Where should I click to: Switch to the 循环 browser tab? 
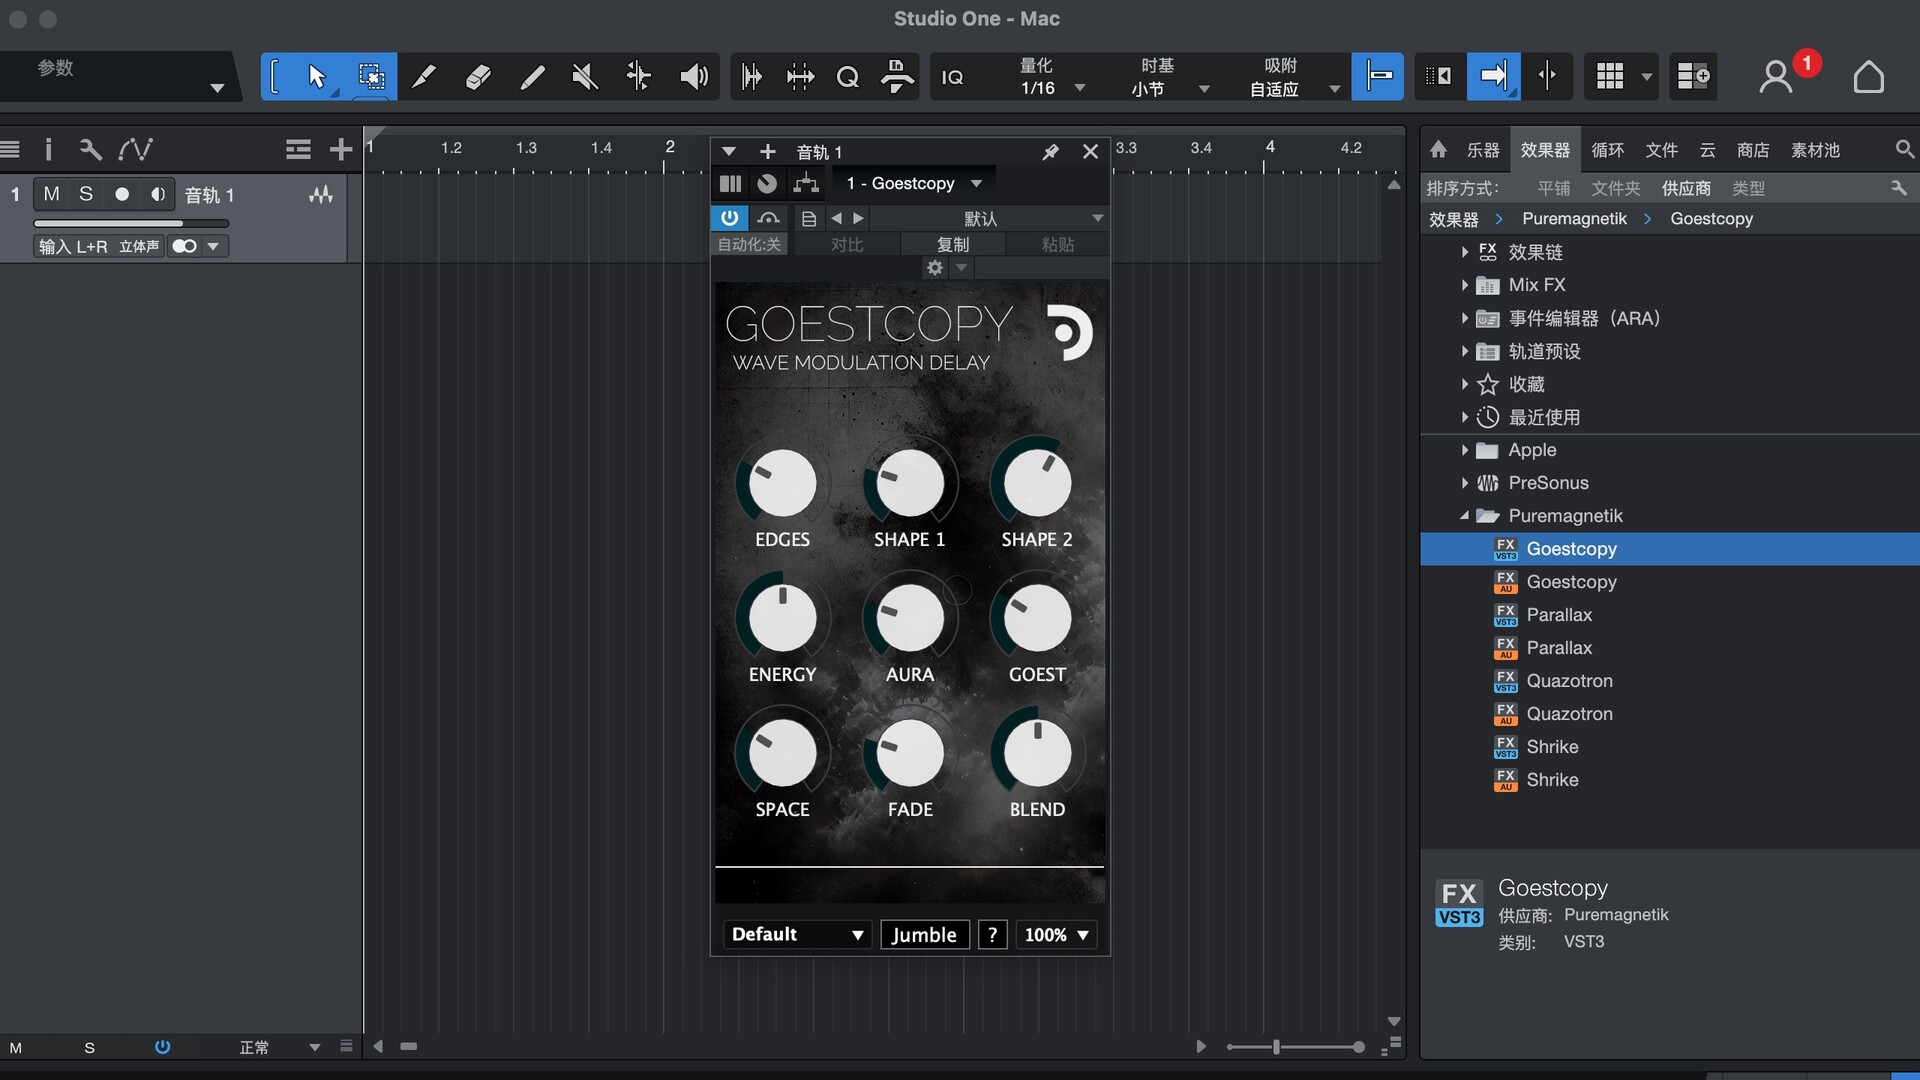(1607, 150)
